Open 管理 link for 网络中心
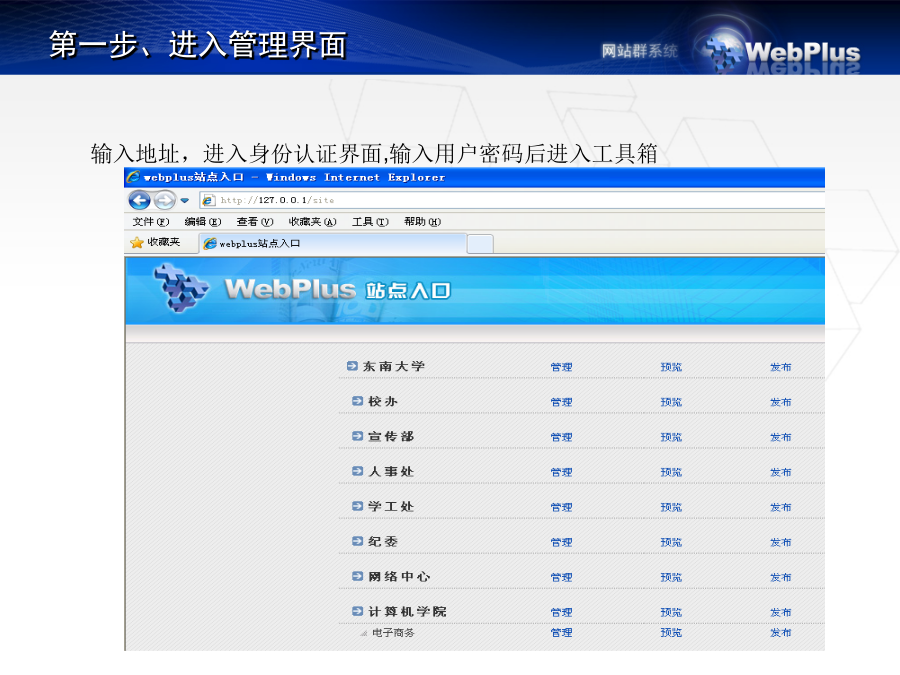The width and height of the screenshot is (900, 675). 561,577
